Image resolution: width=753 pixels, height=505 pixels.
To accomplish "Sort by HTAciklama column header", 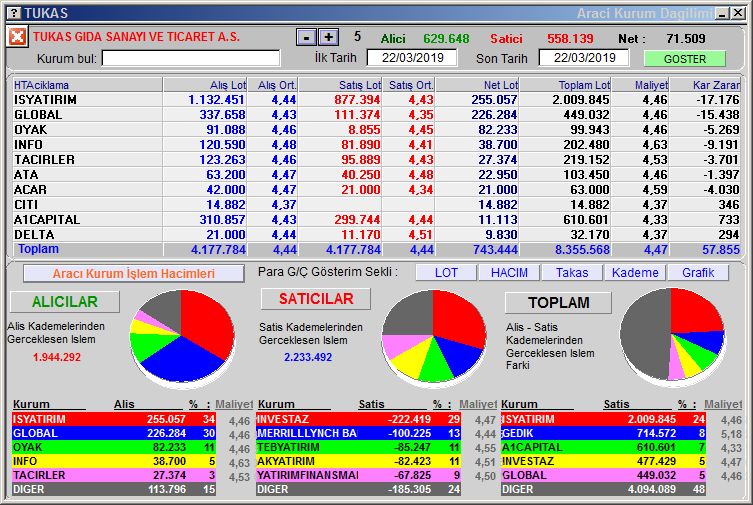I will click(87, 85).
